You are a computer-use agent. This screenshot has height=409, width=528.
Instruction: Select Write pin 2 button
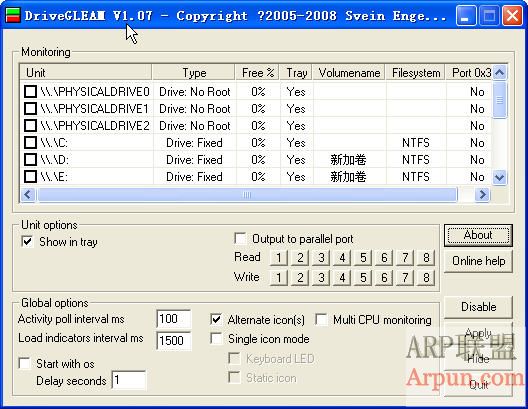coord(300,278)
